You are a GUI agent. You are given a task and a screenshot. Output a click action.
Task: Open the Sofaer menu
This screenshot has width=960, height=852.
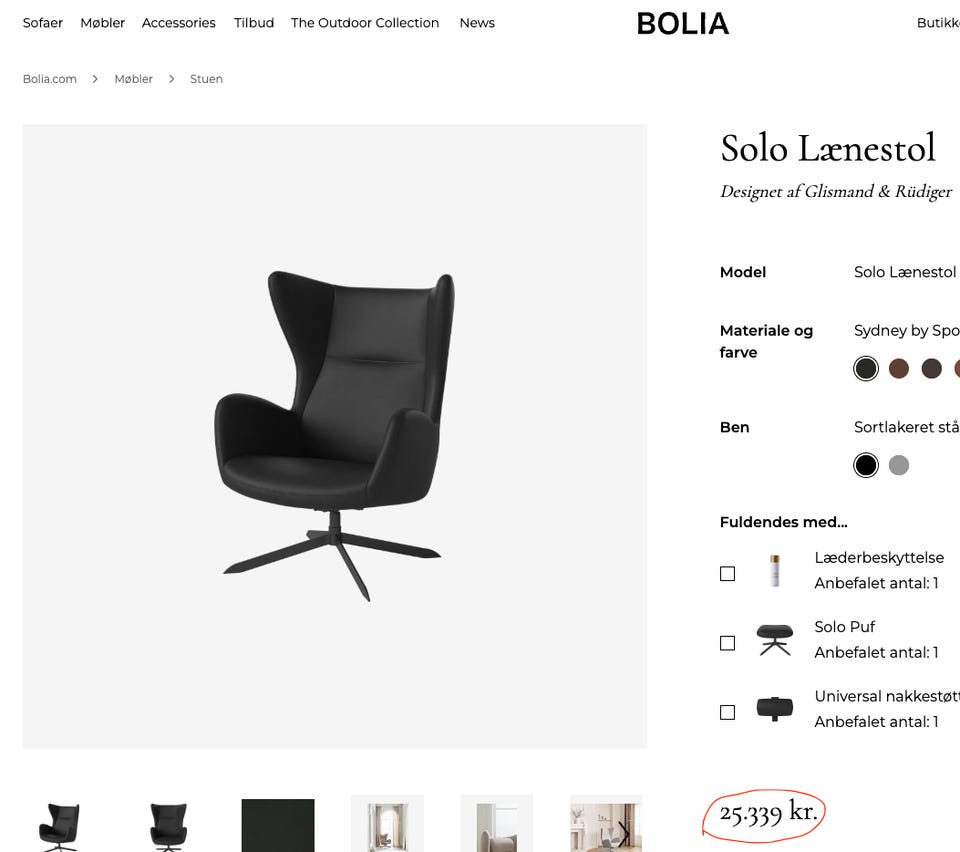42,22
